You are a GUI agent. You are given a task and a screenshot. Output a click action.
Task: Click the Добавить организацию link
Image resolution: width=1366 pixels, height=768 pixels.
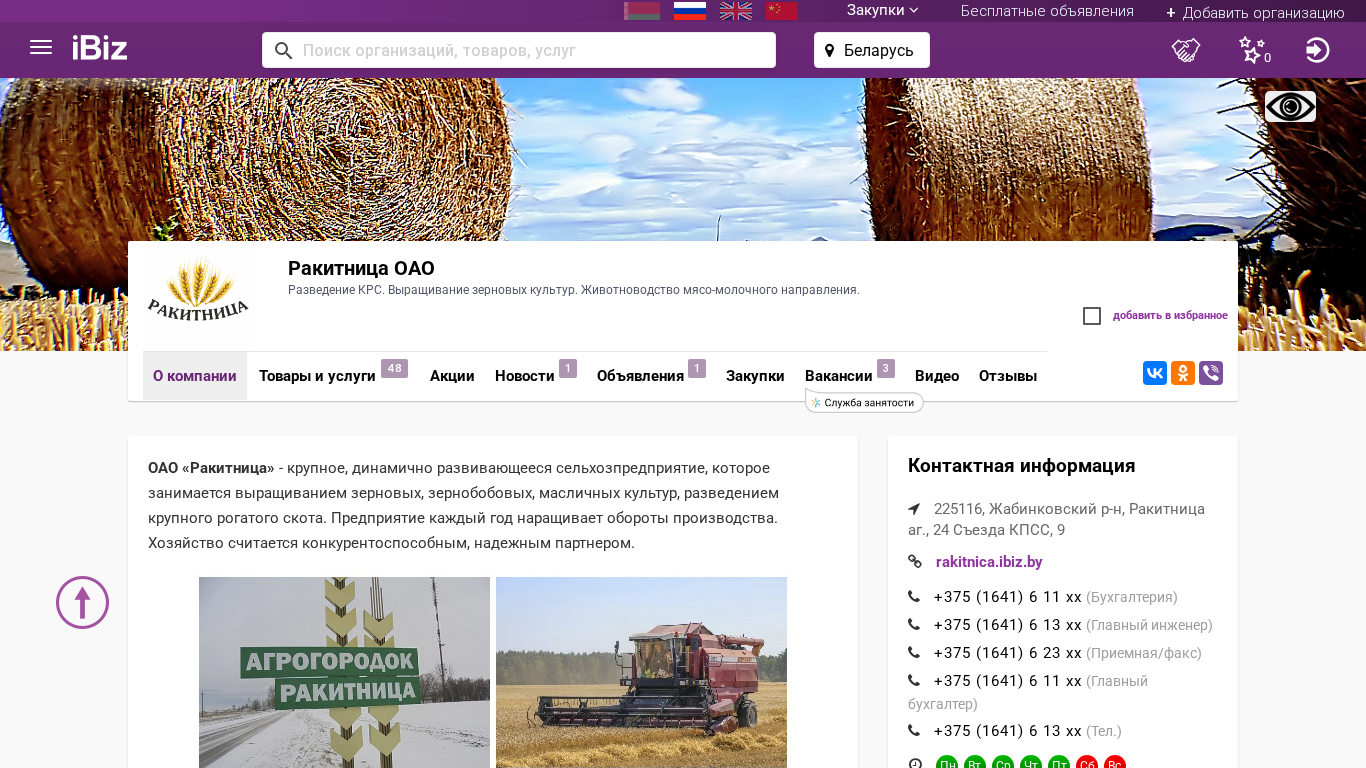[1264, 13]
